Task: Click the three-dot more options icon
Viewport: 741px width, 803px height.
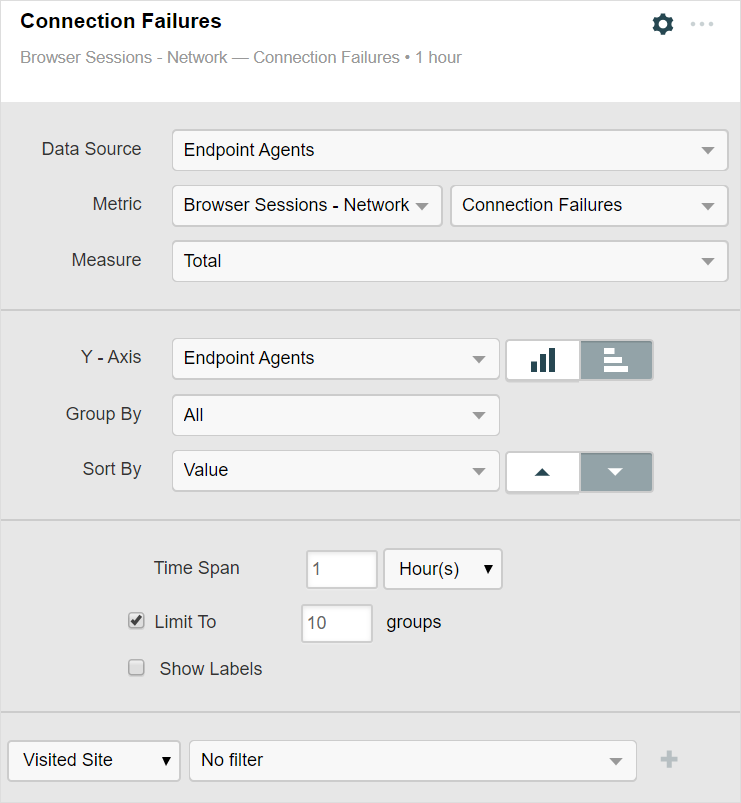Action: (702, 24)
